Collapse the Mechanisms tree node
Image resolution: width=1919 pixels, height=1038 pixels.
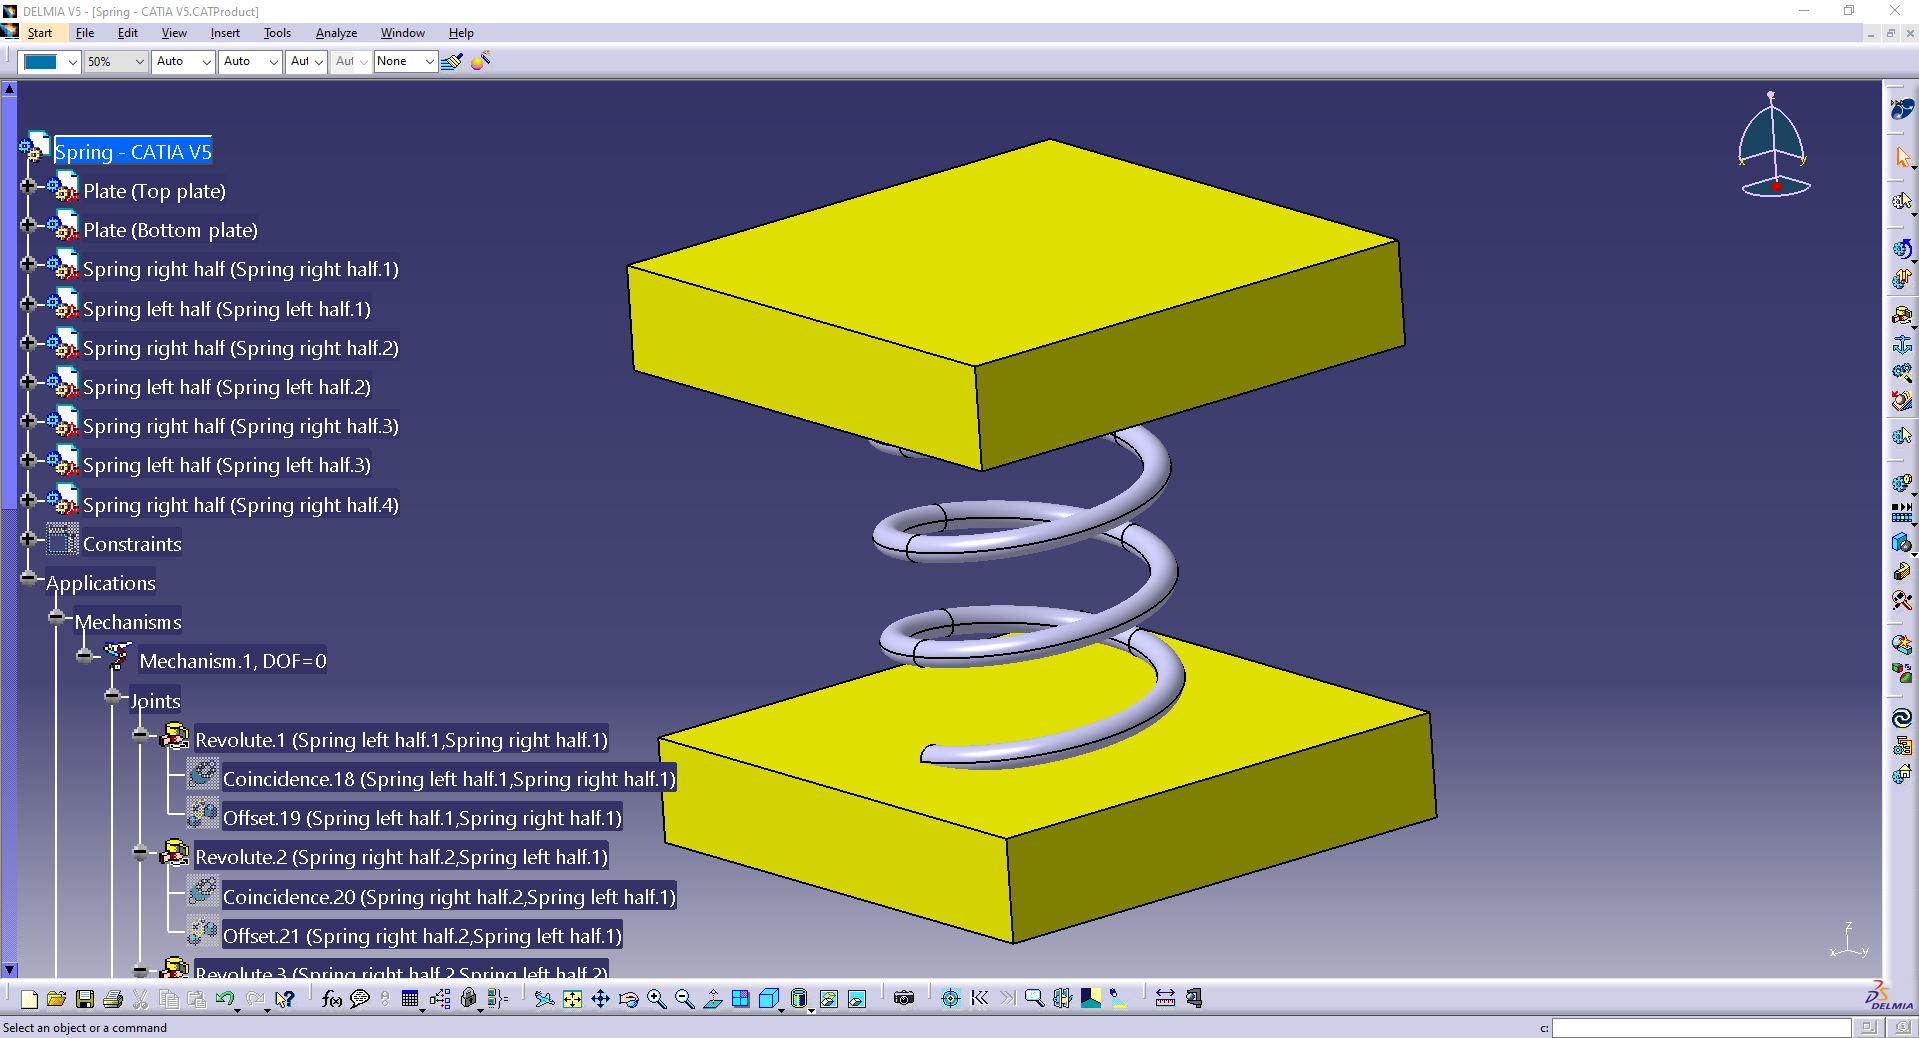click(x=57, y=618)
